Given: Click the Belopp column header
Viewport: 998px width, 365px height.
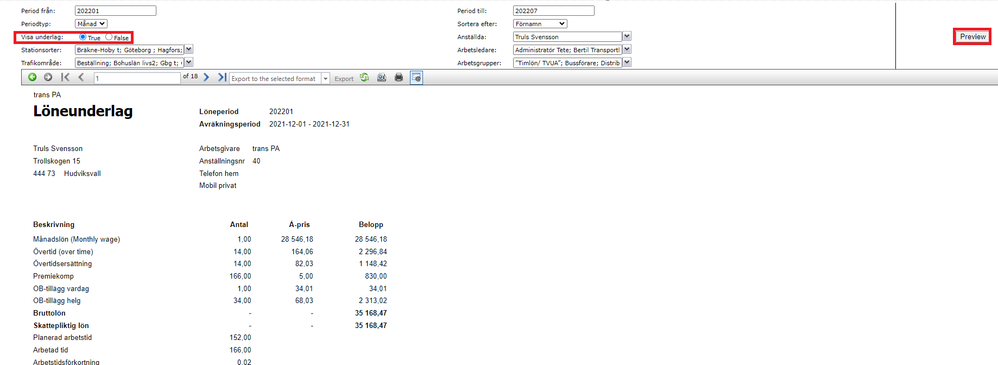Looking at the screenshot, I should 372,225.
